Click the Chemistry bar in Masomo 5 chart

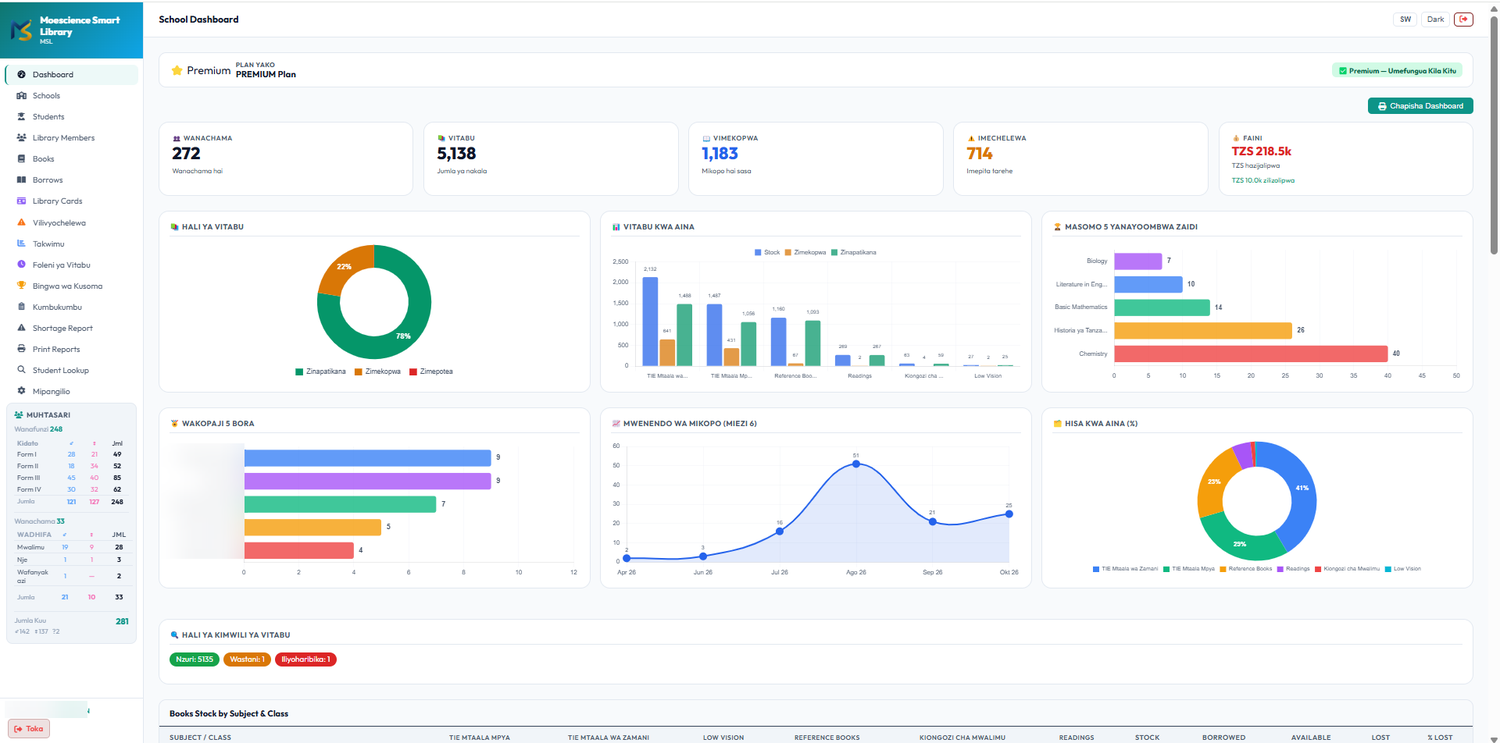(1251, 354)
